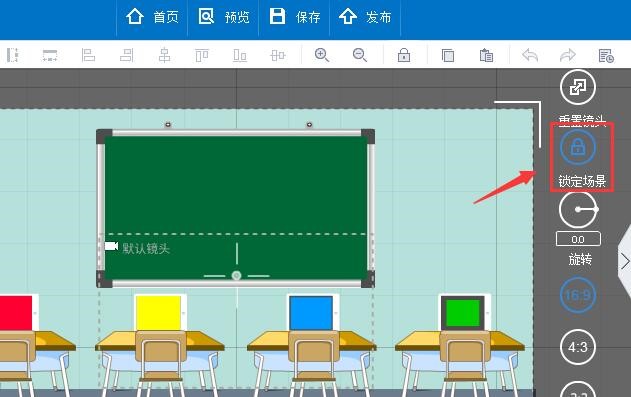Screen dimensions: 631x397
Task: Select the yellow laptop screen
Action: coord(159,313)
